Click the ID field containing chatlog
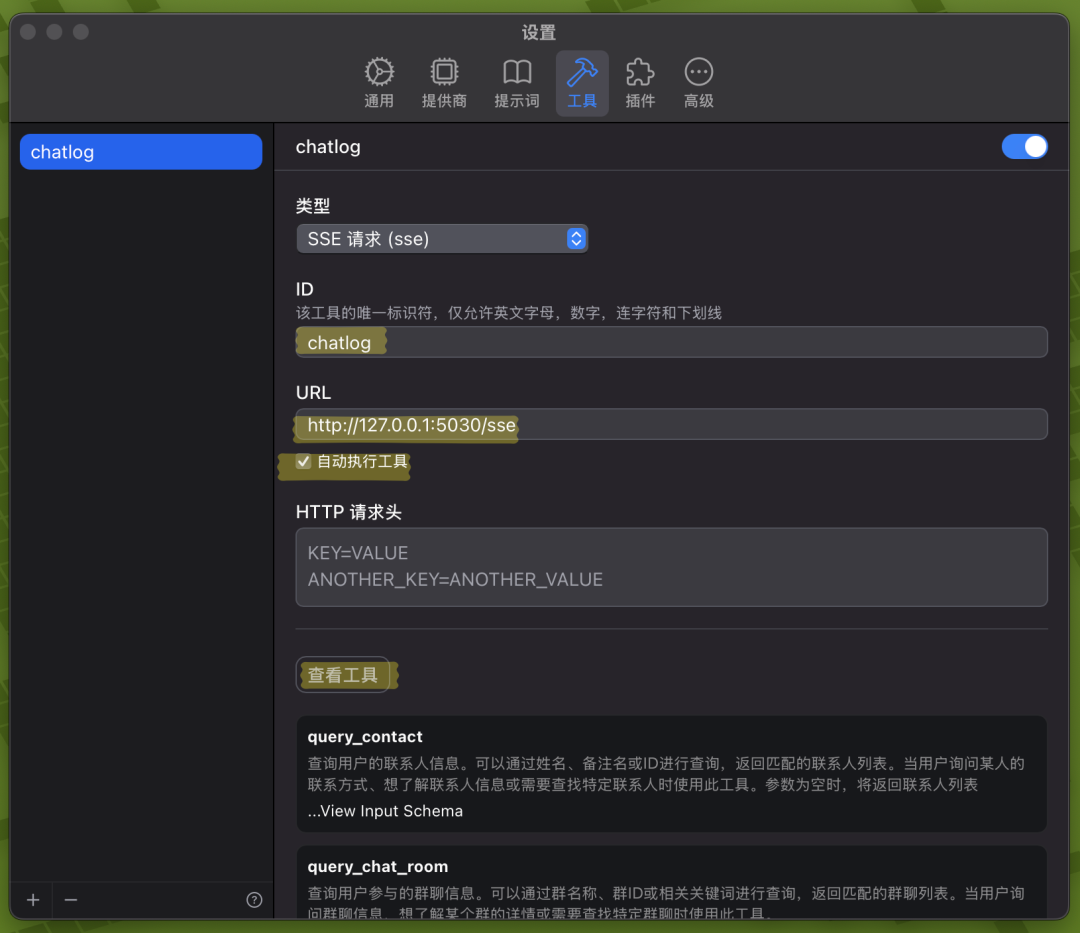This screenshot has width=1080, height=933. click(x=670, y=342)
